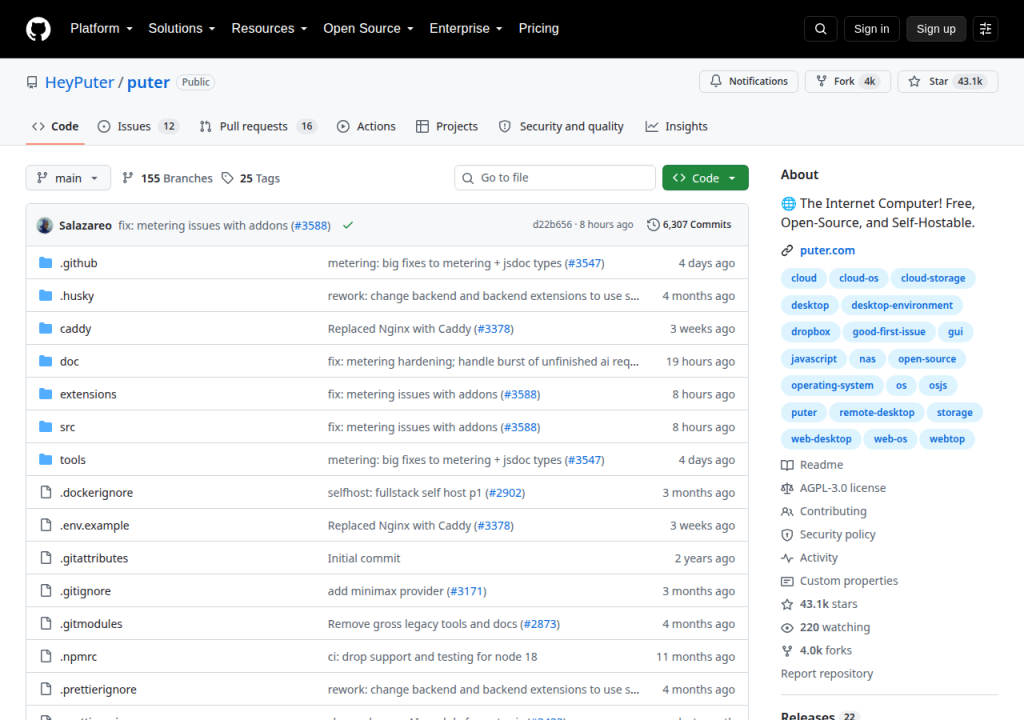Click the 220 watching eye icon

pos(787,627)
